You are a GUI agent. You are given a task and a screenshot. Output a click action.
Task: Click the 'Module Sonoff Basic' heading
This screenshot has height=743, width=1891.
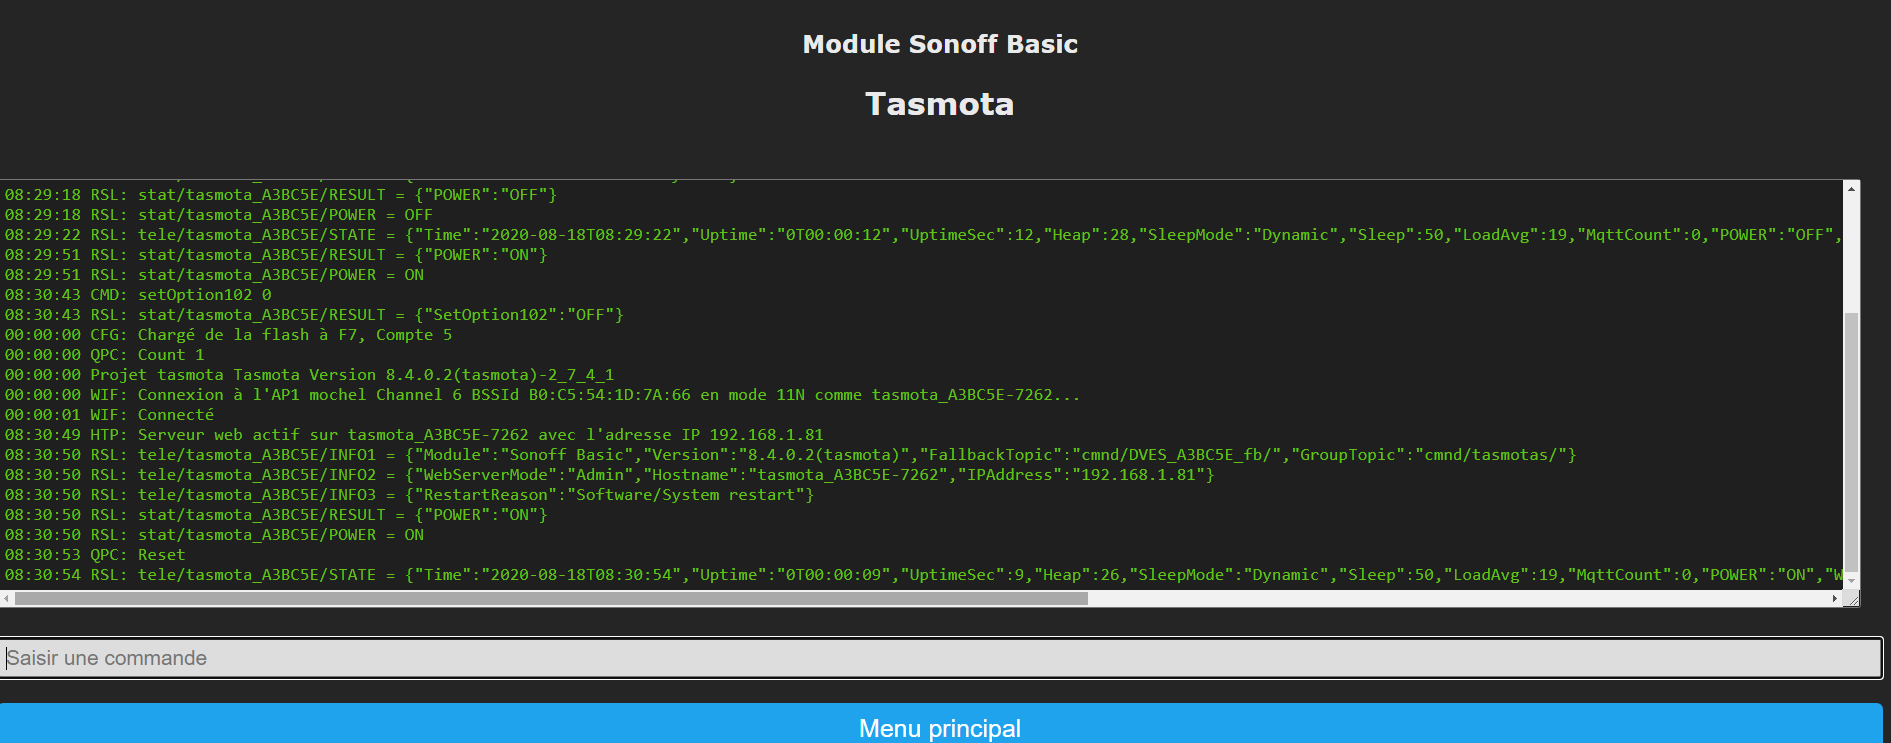(x=940, y=44)
